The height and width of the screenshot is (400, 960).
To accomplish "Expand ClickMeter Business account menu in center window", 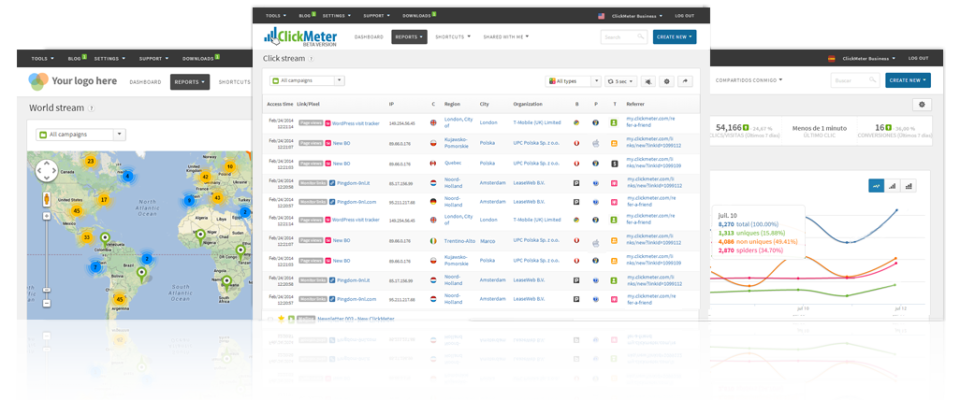I will tap(637, 16).
